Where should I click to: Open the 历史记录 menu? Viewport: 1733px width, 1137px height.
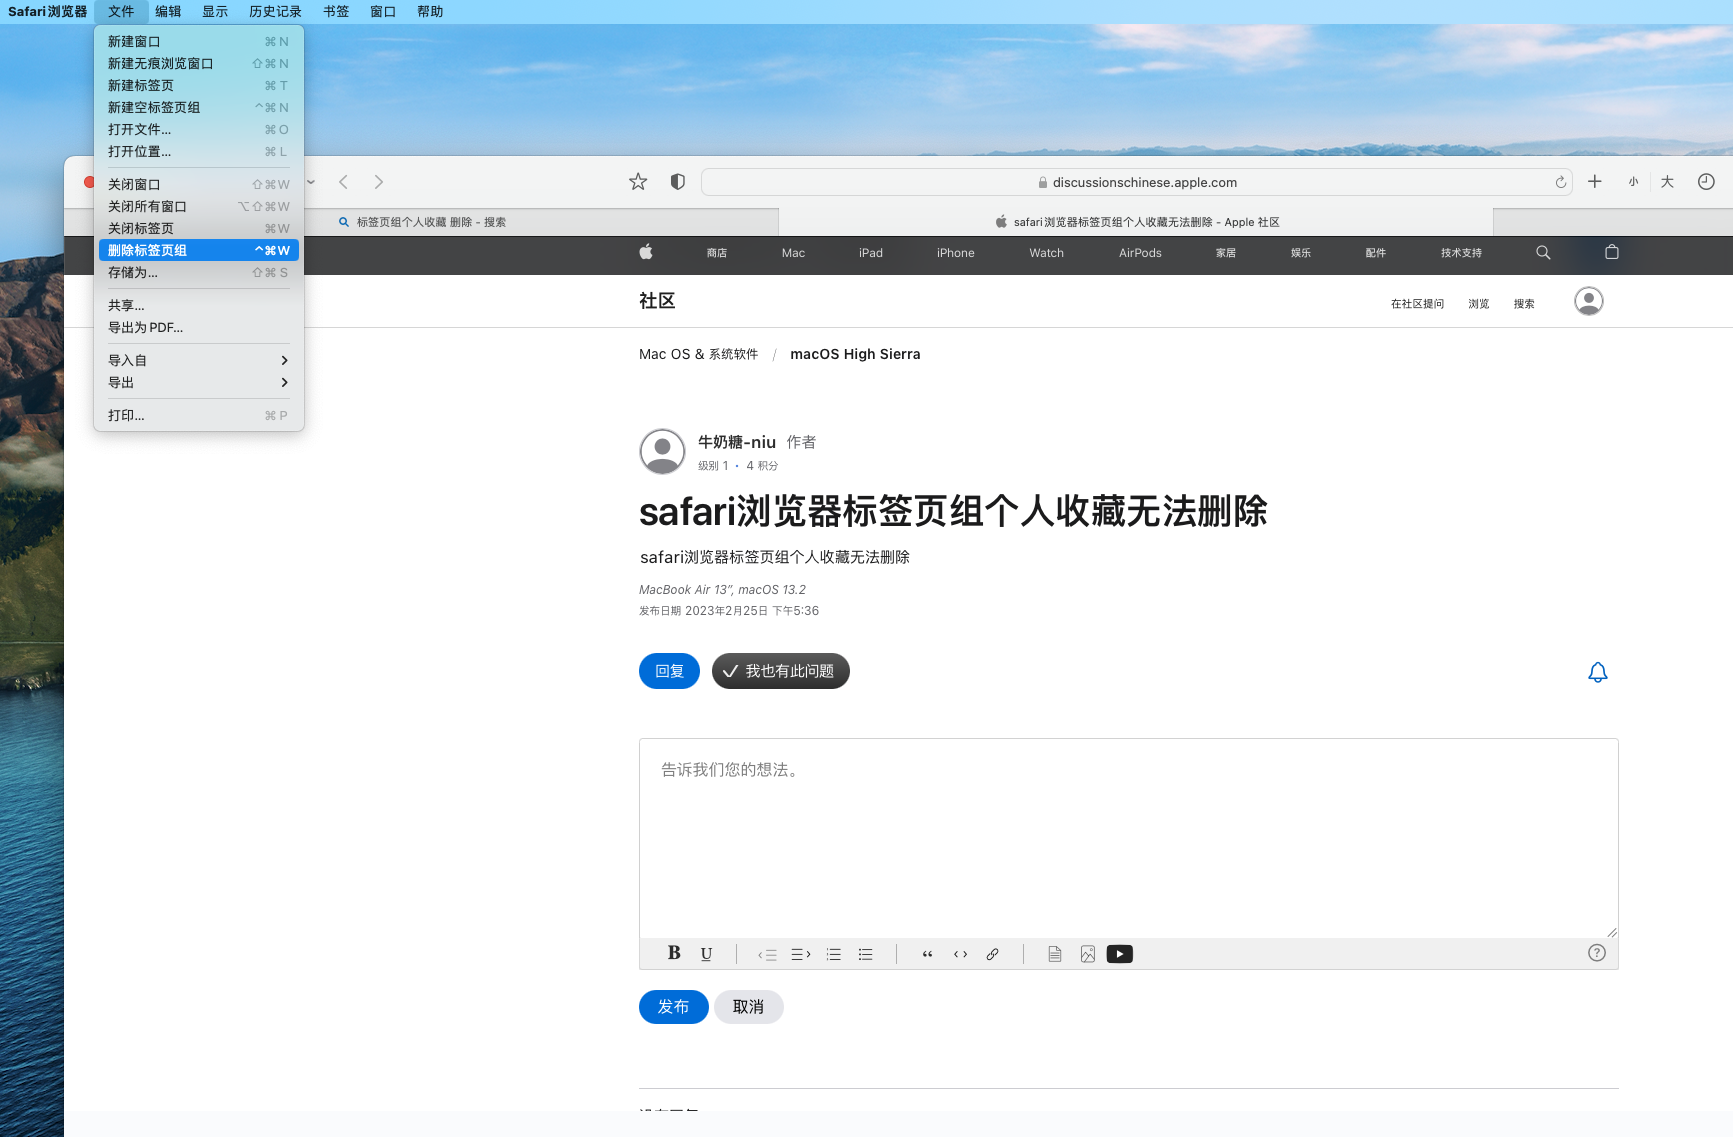(275, 12)
